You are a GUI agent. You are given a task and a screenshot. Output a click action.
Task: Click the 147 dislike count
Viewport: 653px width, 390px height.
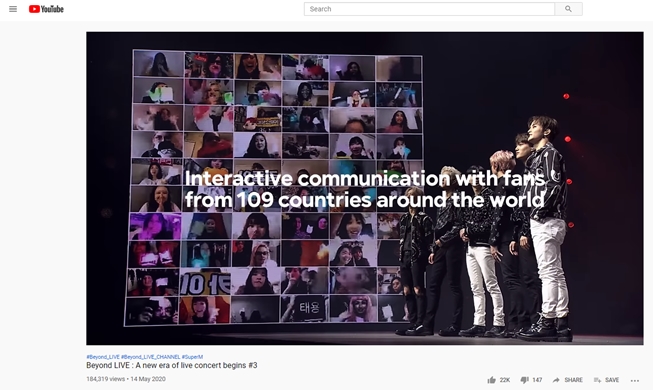click(x=537, y=380)
